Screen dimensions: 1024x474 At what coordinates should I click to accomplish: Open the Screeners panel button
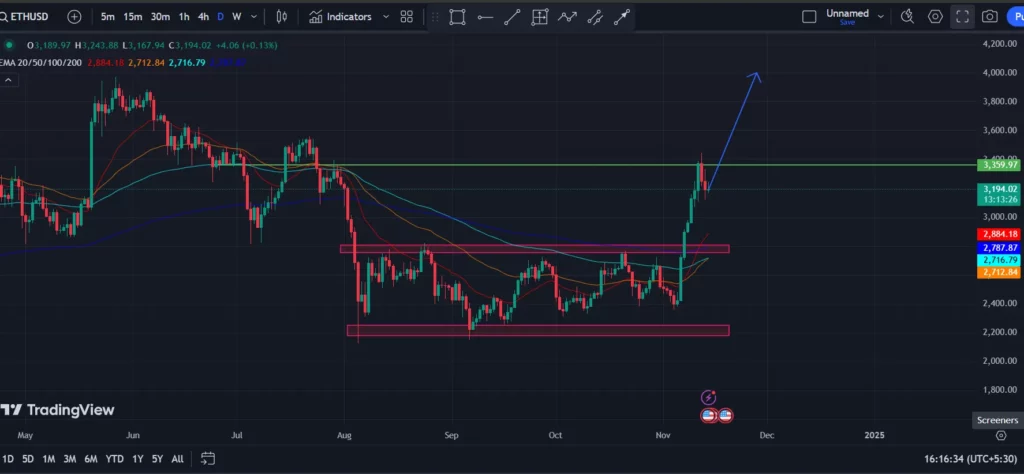pos(997,420)
